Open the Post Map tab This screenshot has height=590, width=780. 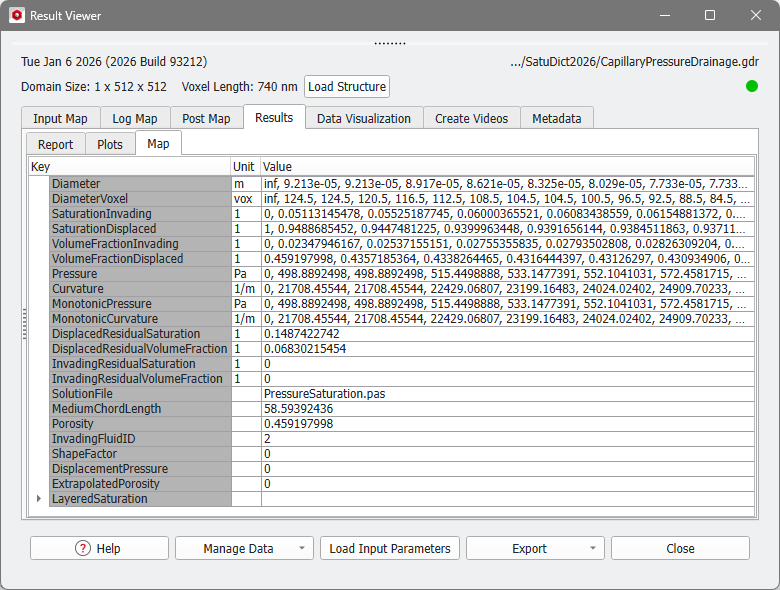206,118
